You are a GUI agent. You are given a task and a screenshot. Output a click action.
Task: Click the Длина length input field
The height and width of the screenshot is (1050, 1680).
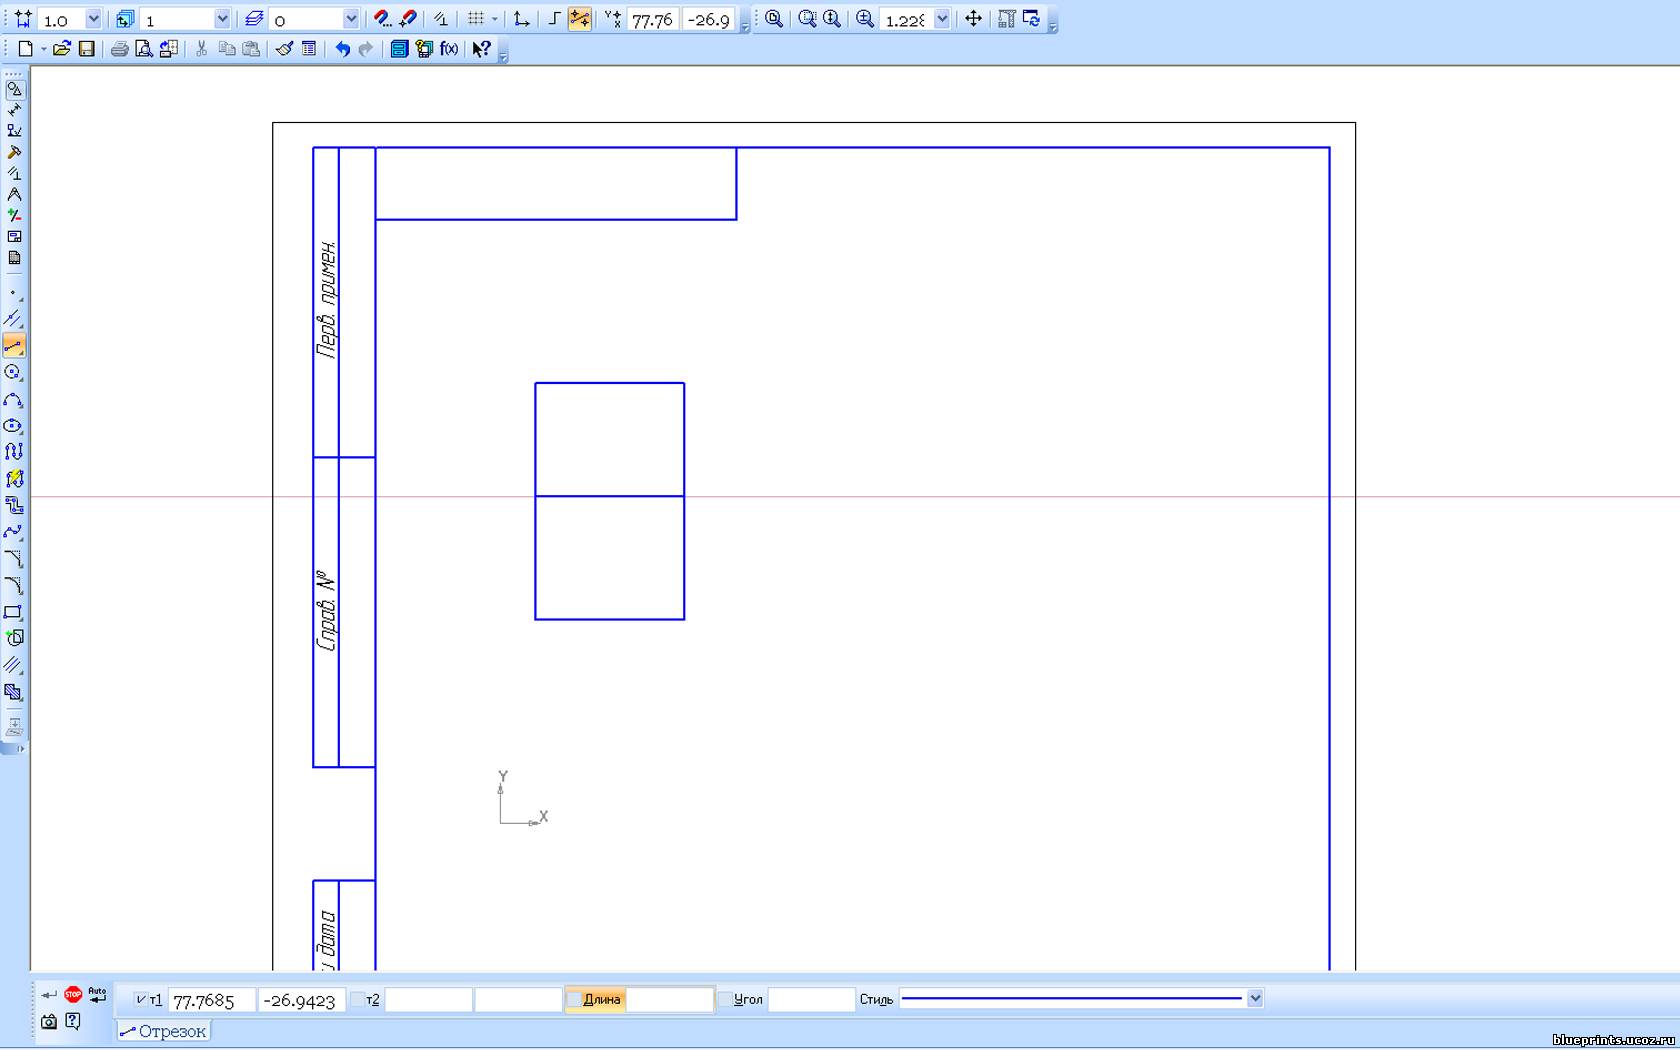click(669, 1000)
